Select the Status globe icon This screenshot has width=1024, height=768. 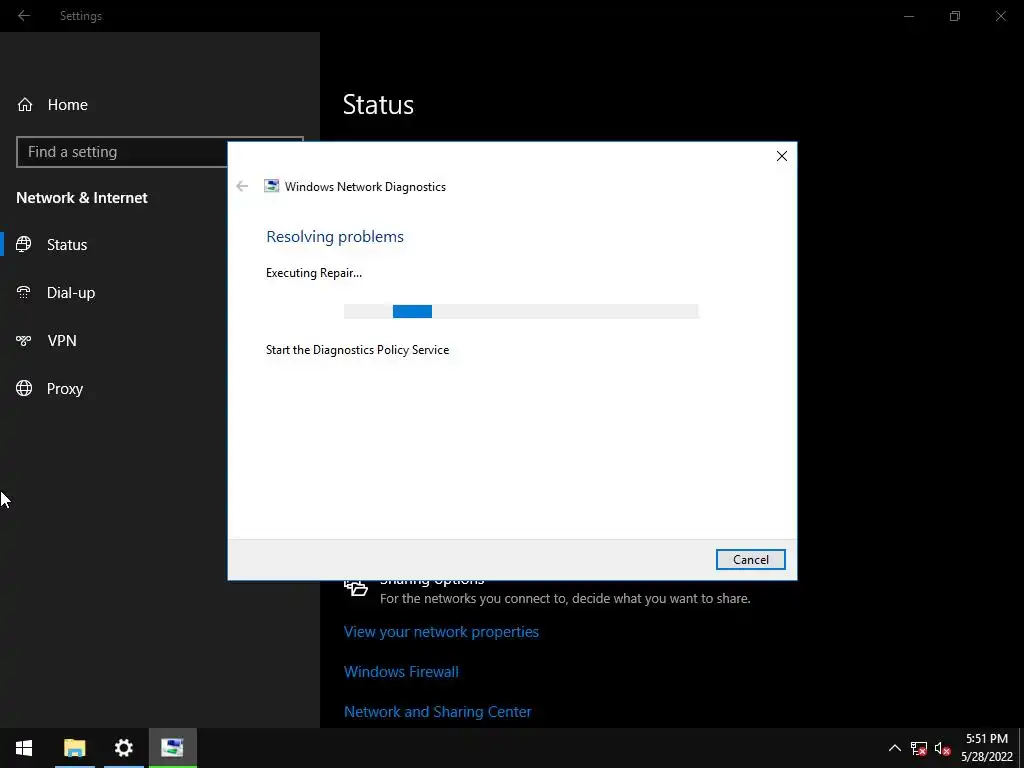(24, 244)
